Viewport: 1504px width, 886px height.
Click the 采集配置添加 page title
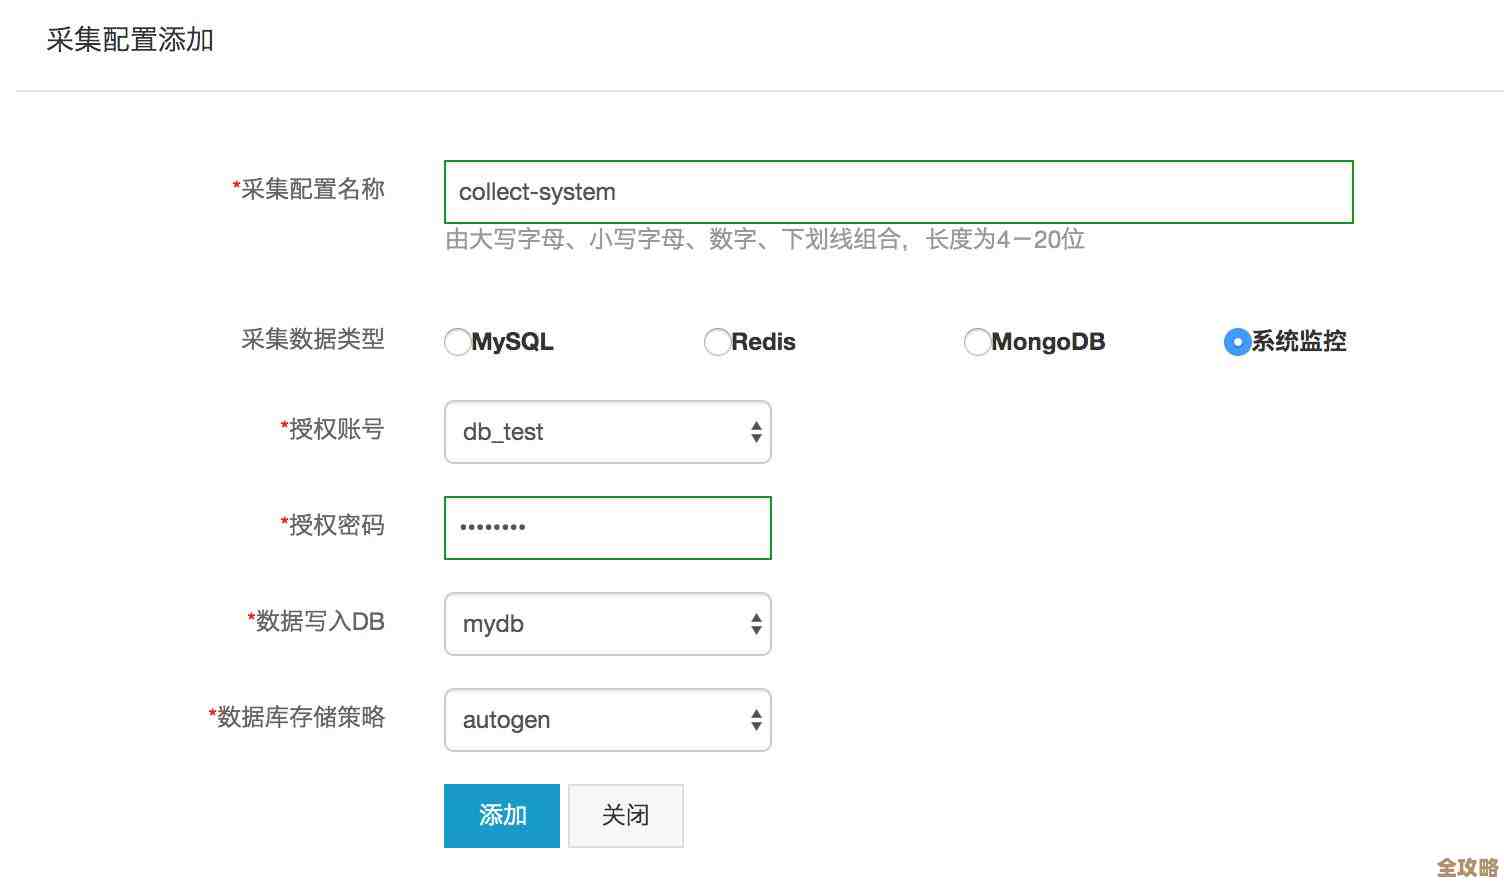[x=130, y=40]
